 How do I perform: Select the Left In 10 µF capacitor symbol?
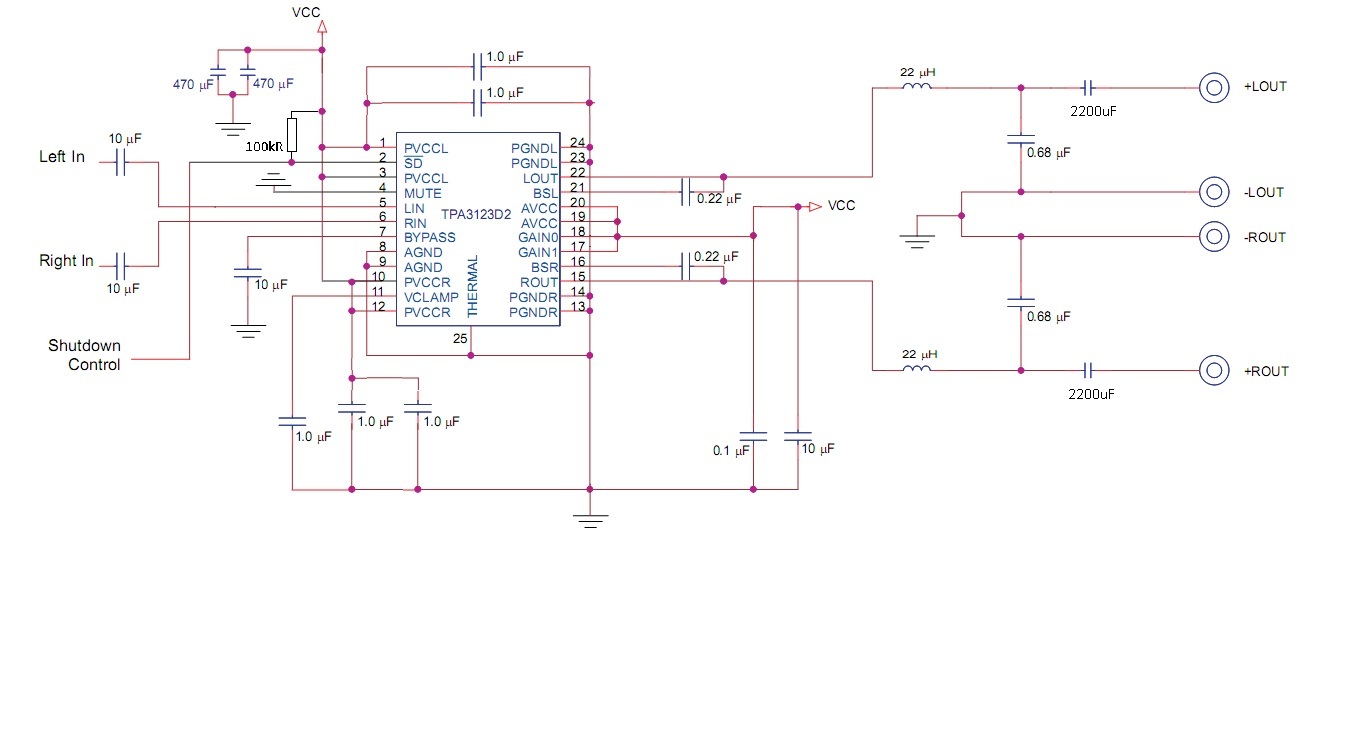(x=122, y=162)
